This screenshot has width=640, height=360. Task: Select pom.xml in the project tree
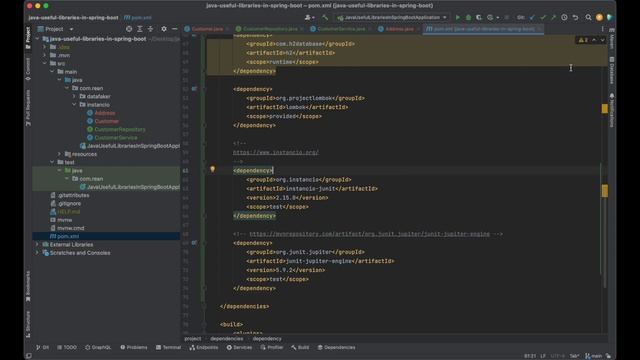point(106,236)
